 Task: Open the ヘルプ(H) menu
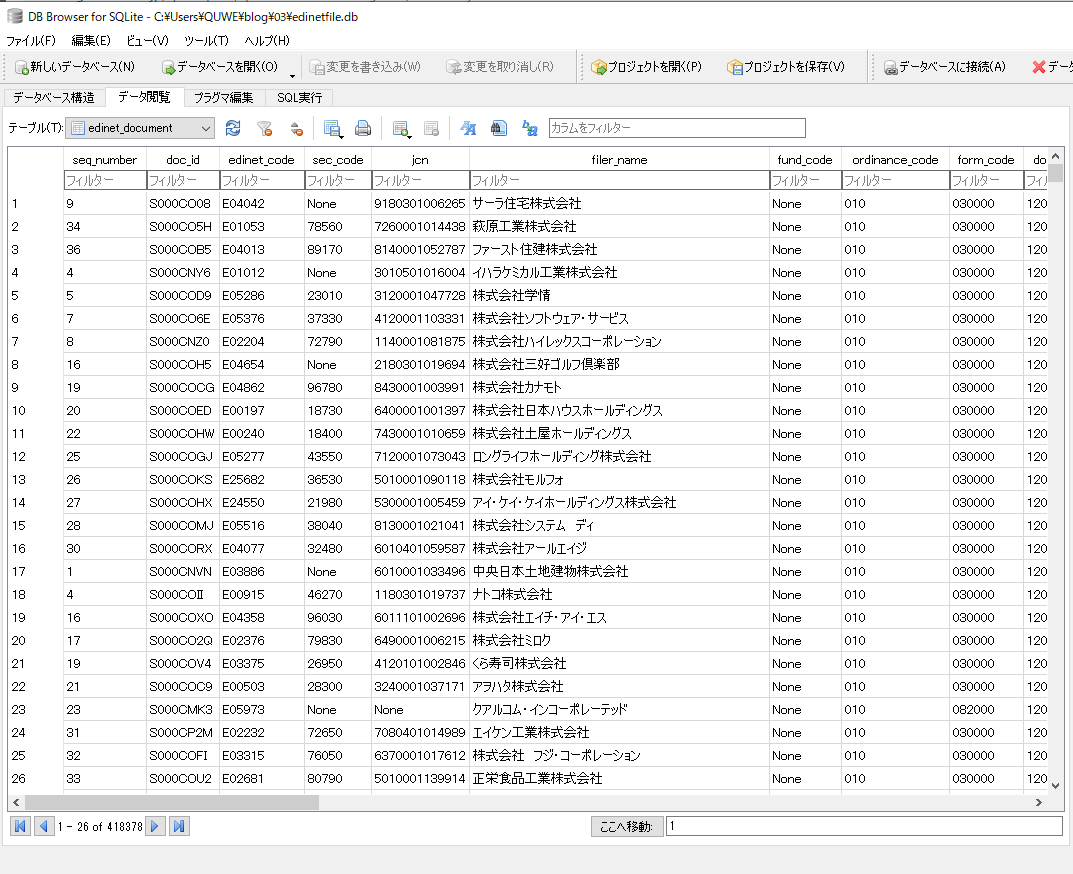(267, 40)
